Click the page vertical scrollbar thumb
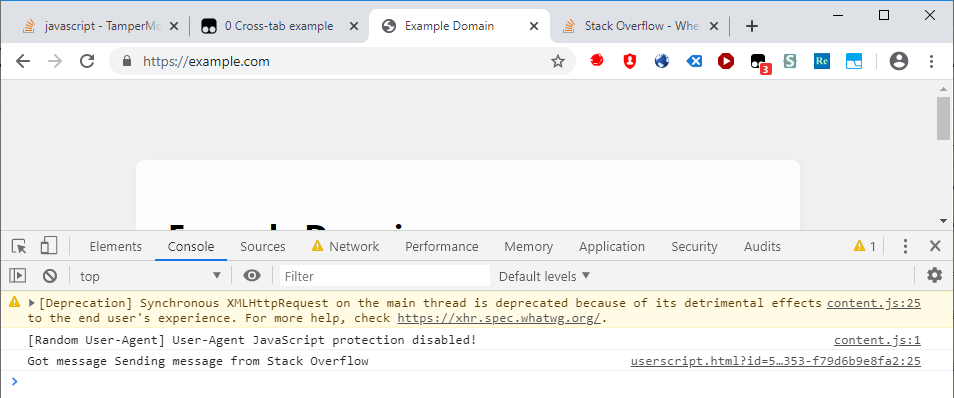 (x=943, y=119)
